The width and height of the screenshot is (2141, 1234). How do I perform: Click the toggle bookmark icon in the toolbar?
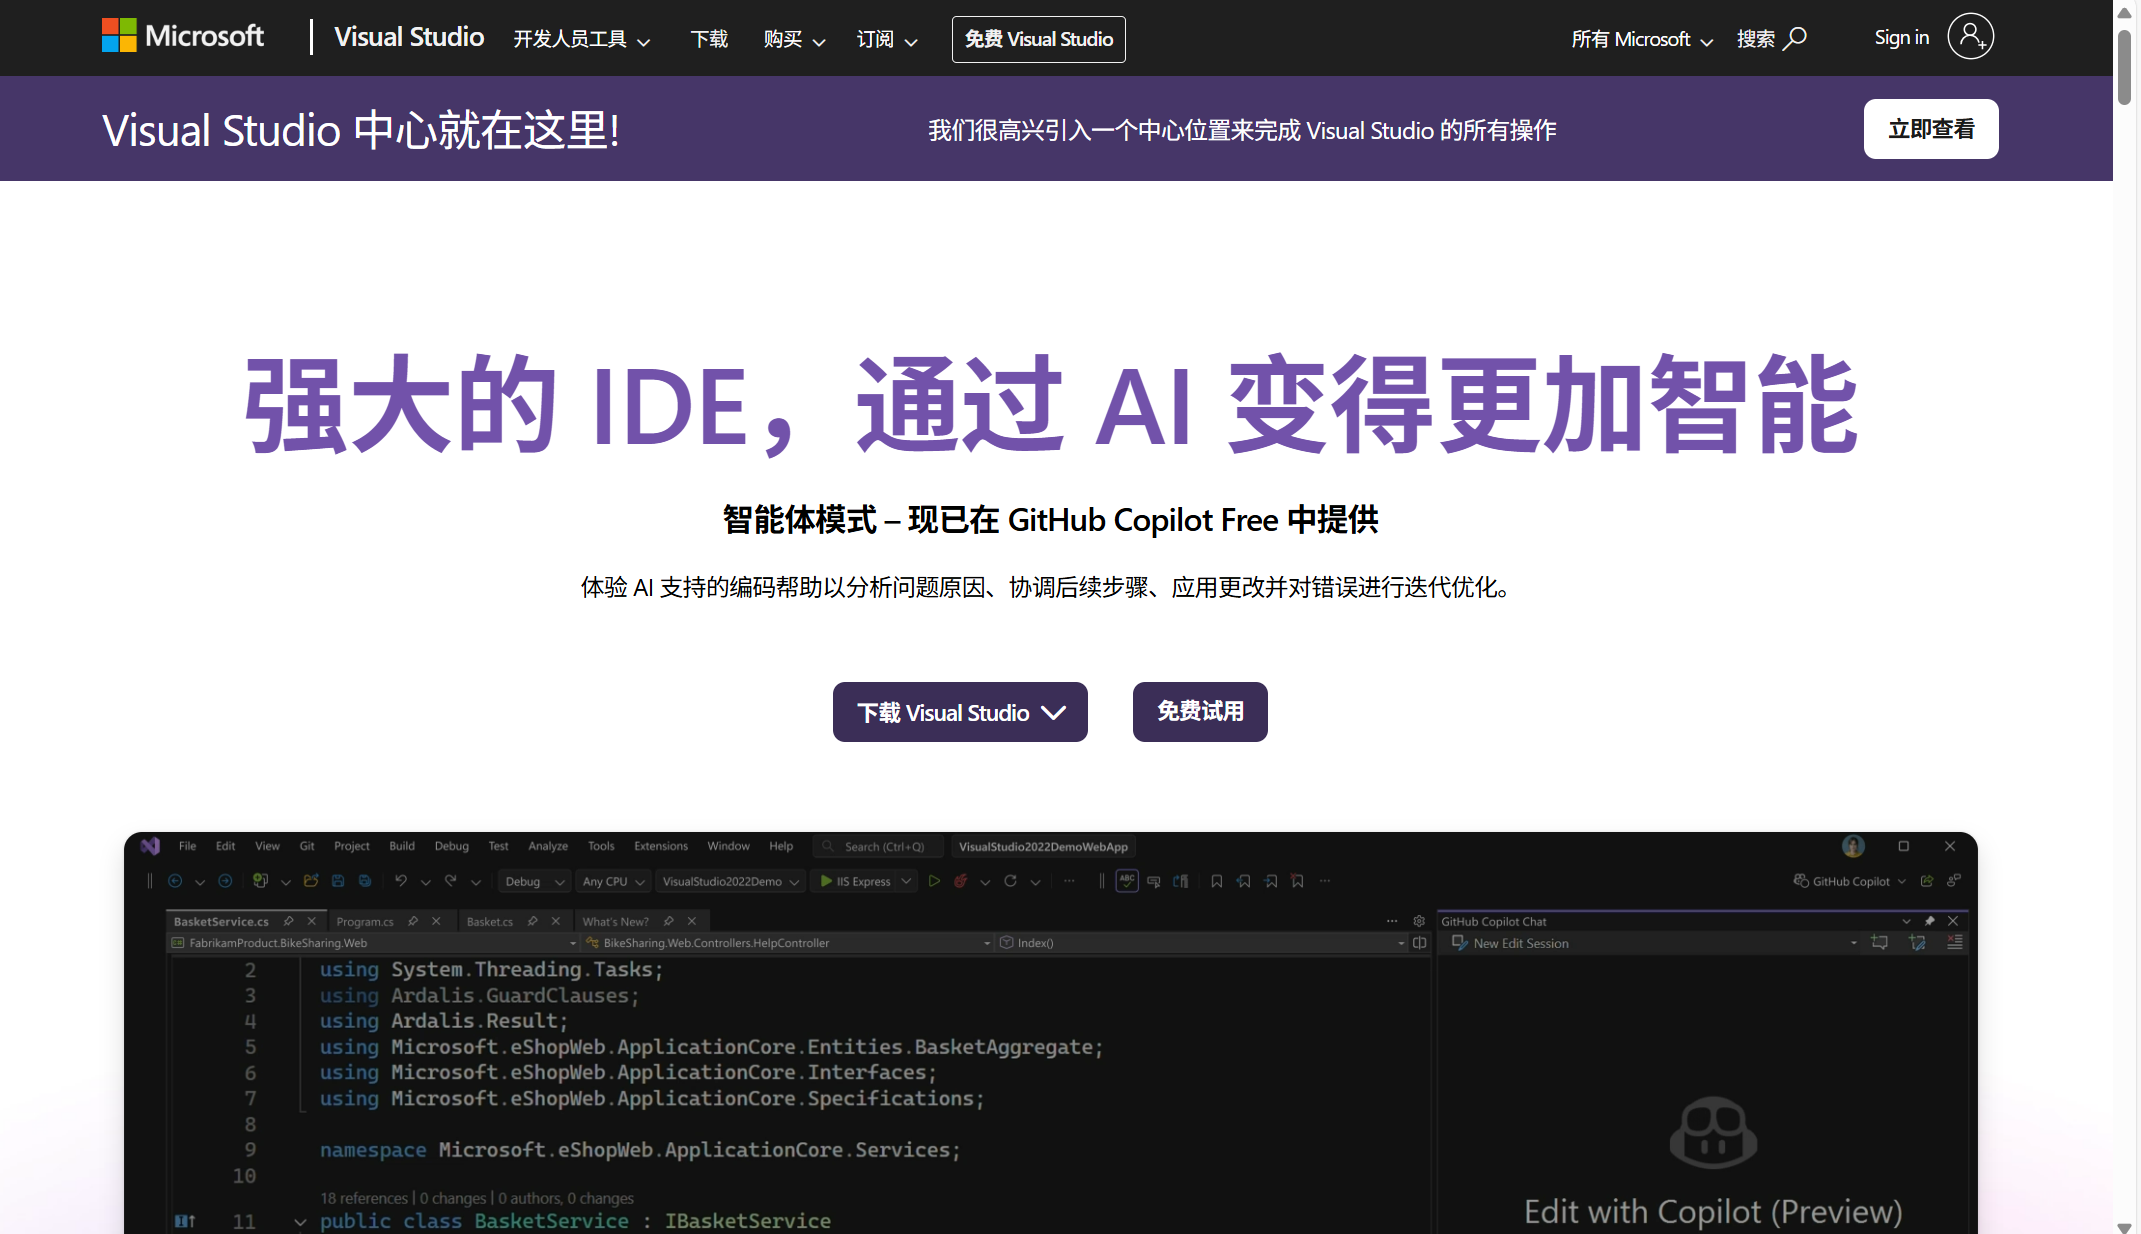(1217, 881)
